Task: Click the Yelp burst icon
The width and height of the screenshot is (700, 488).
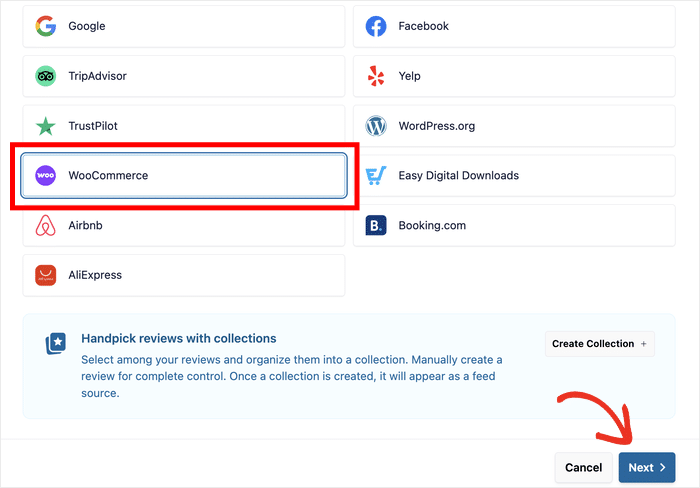Action: (x=376, y=76)
